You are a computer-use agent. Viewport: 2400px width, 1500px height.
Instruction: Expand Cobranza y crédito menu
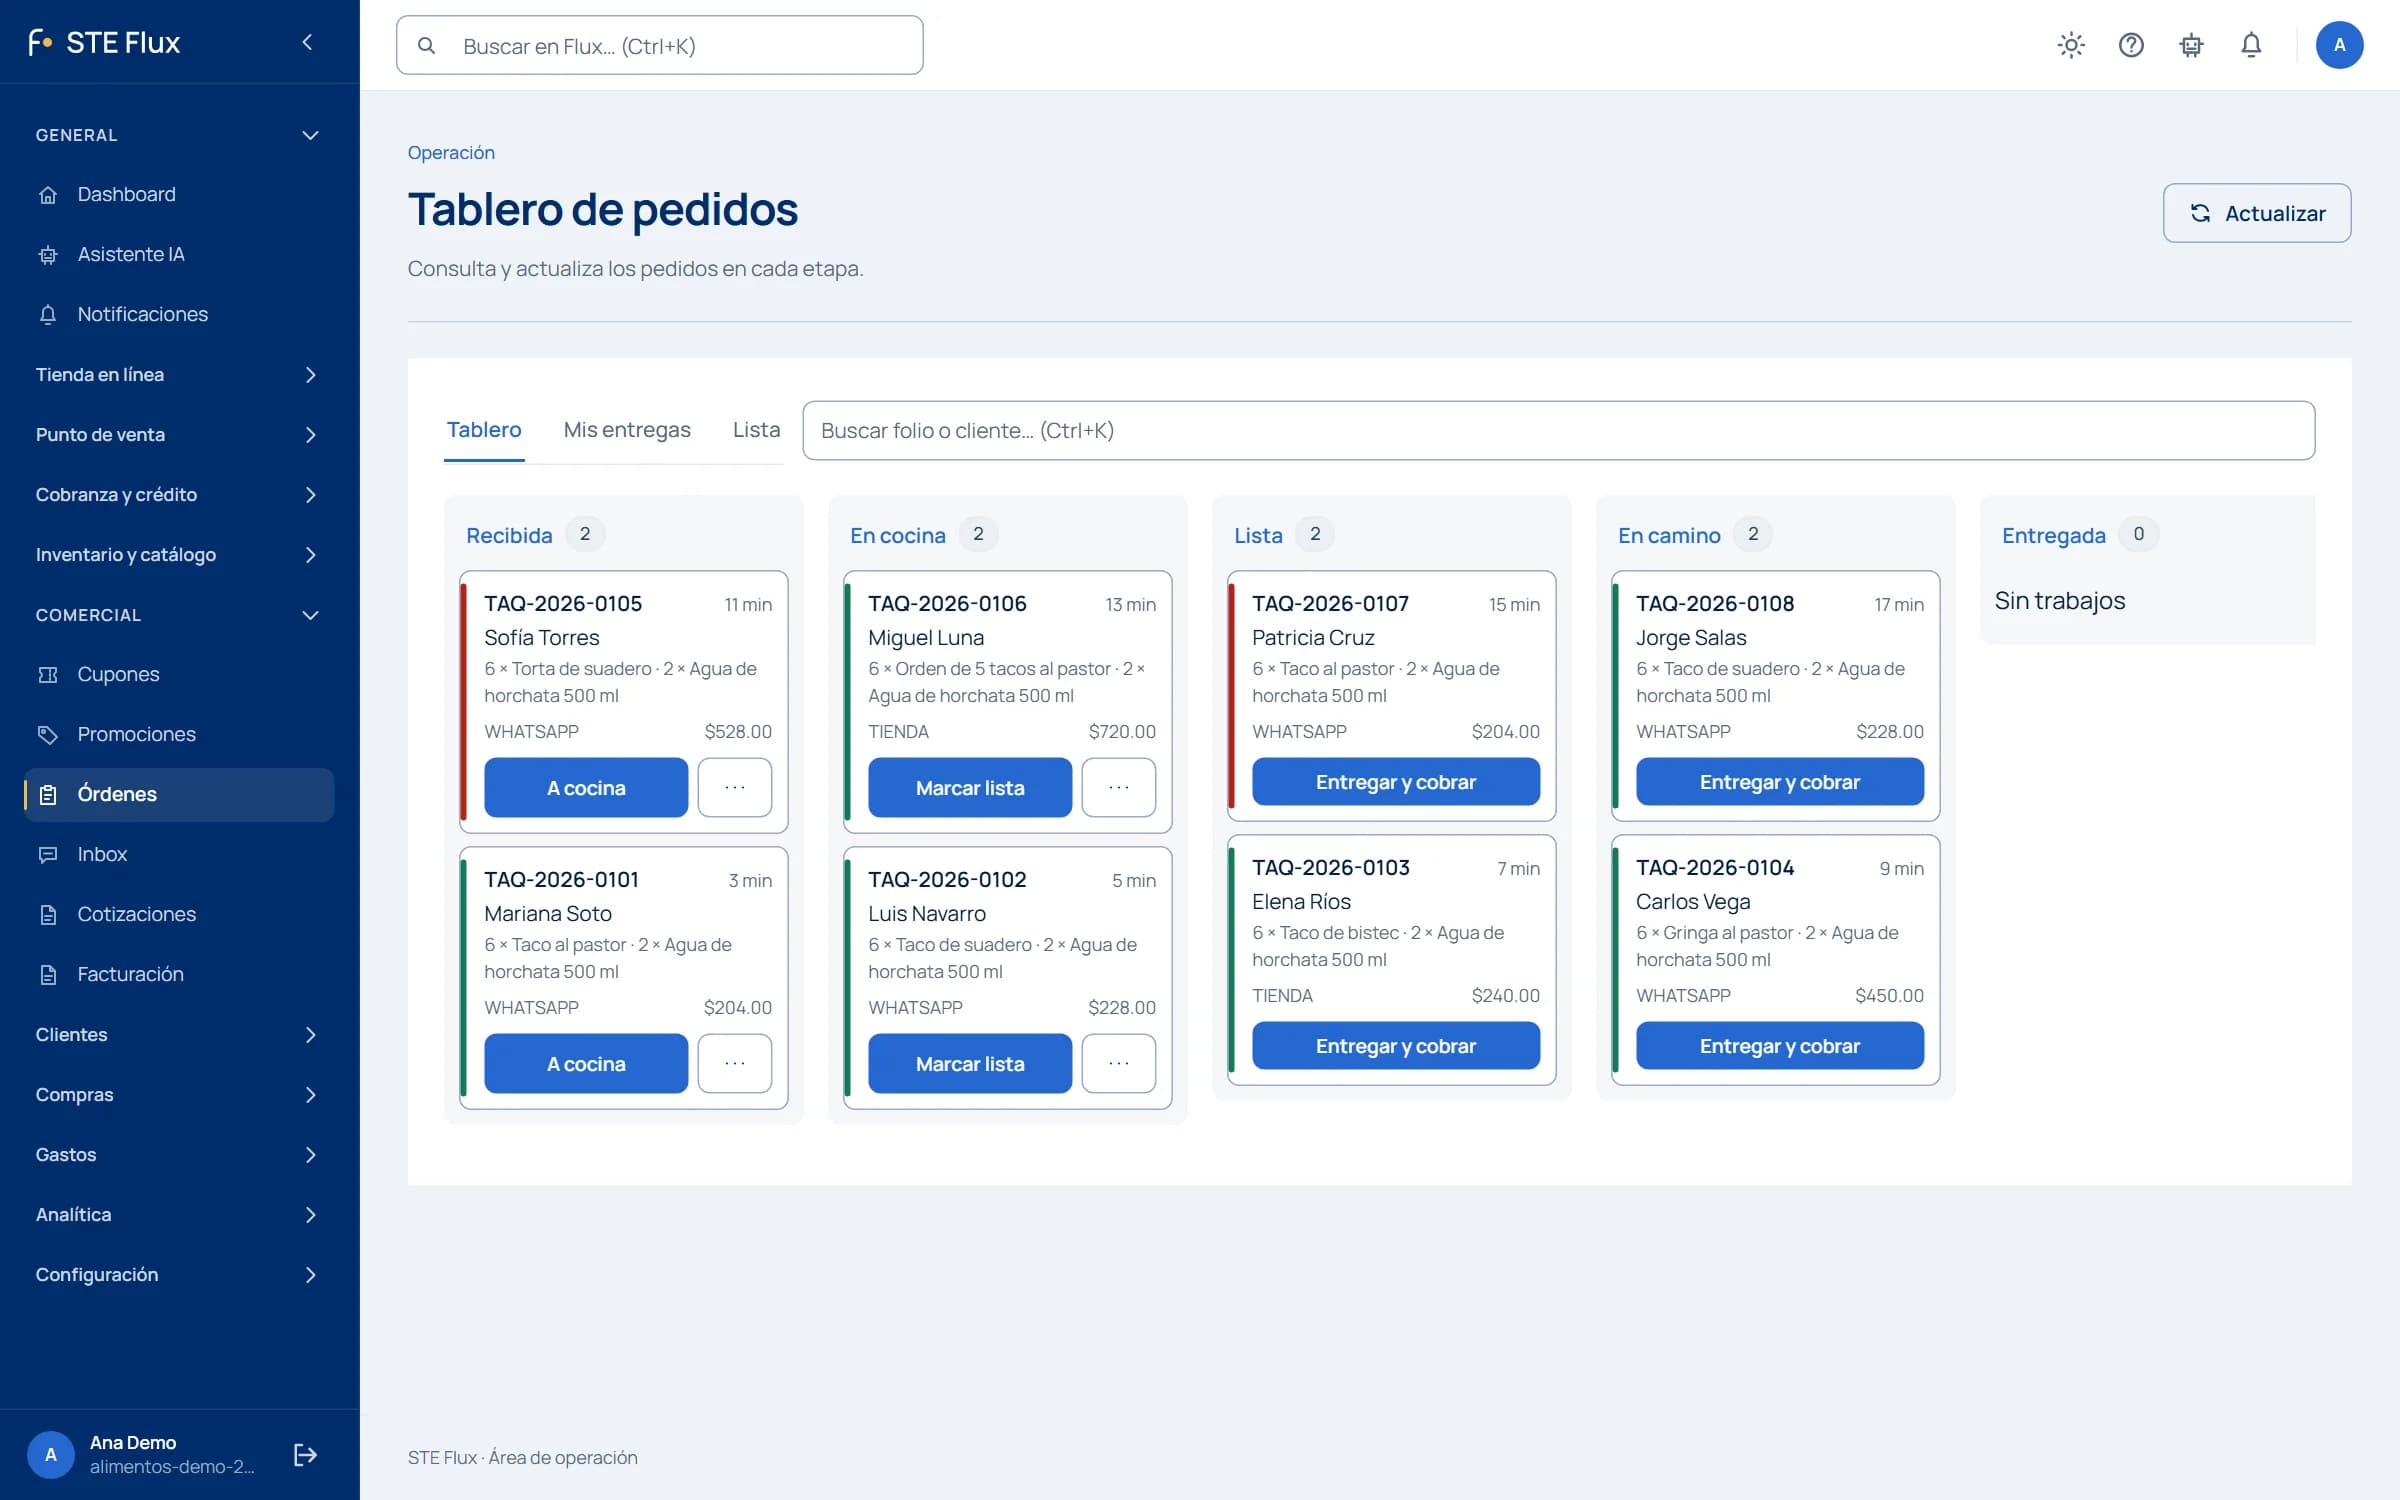coord(179,494)
